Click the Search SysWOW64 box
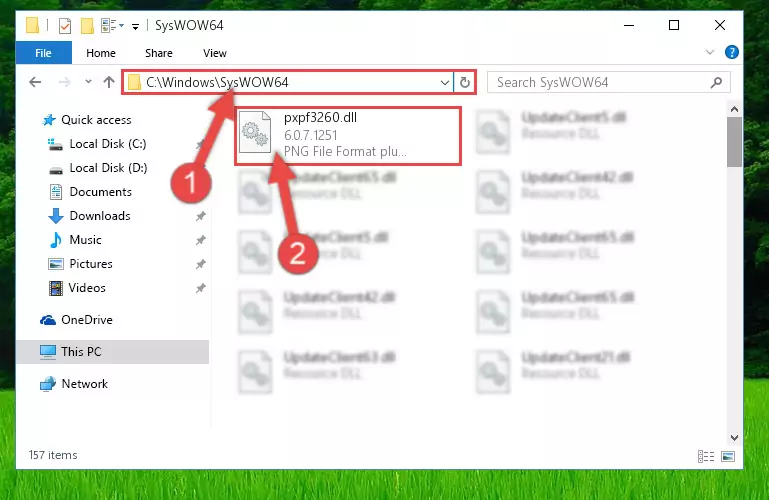 pyautogui.click(x=609, y=82)
